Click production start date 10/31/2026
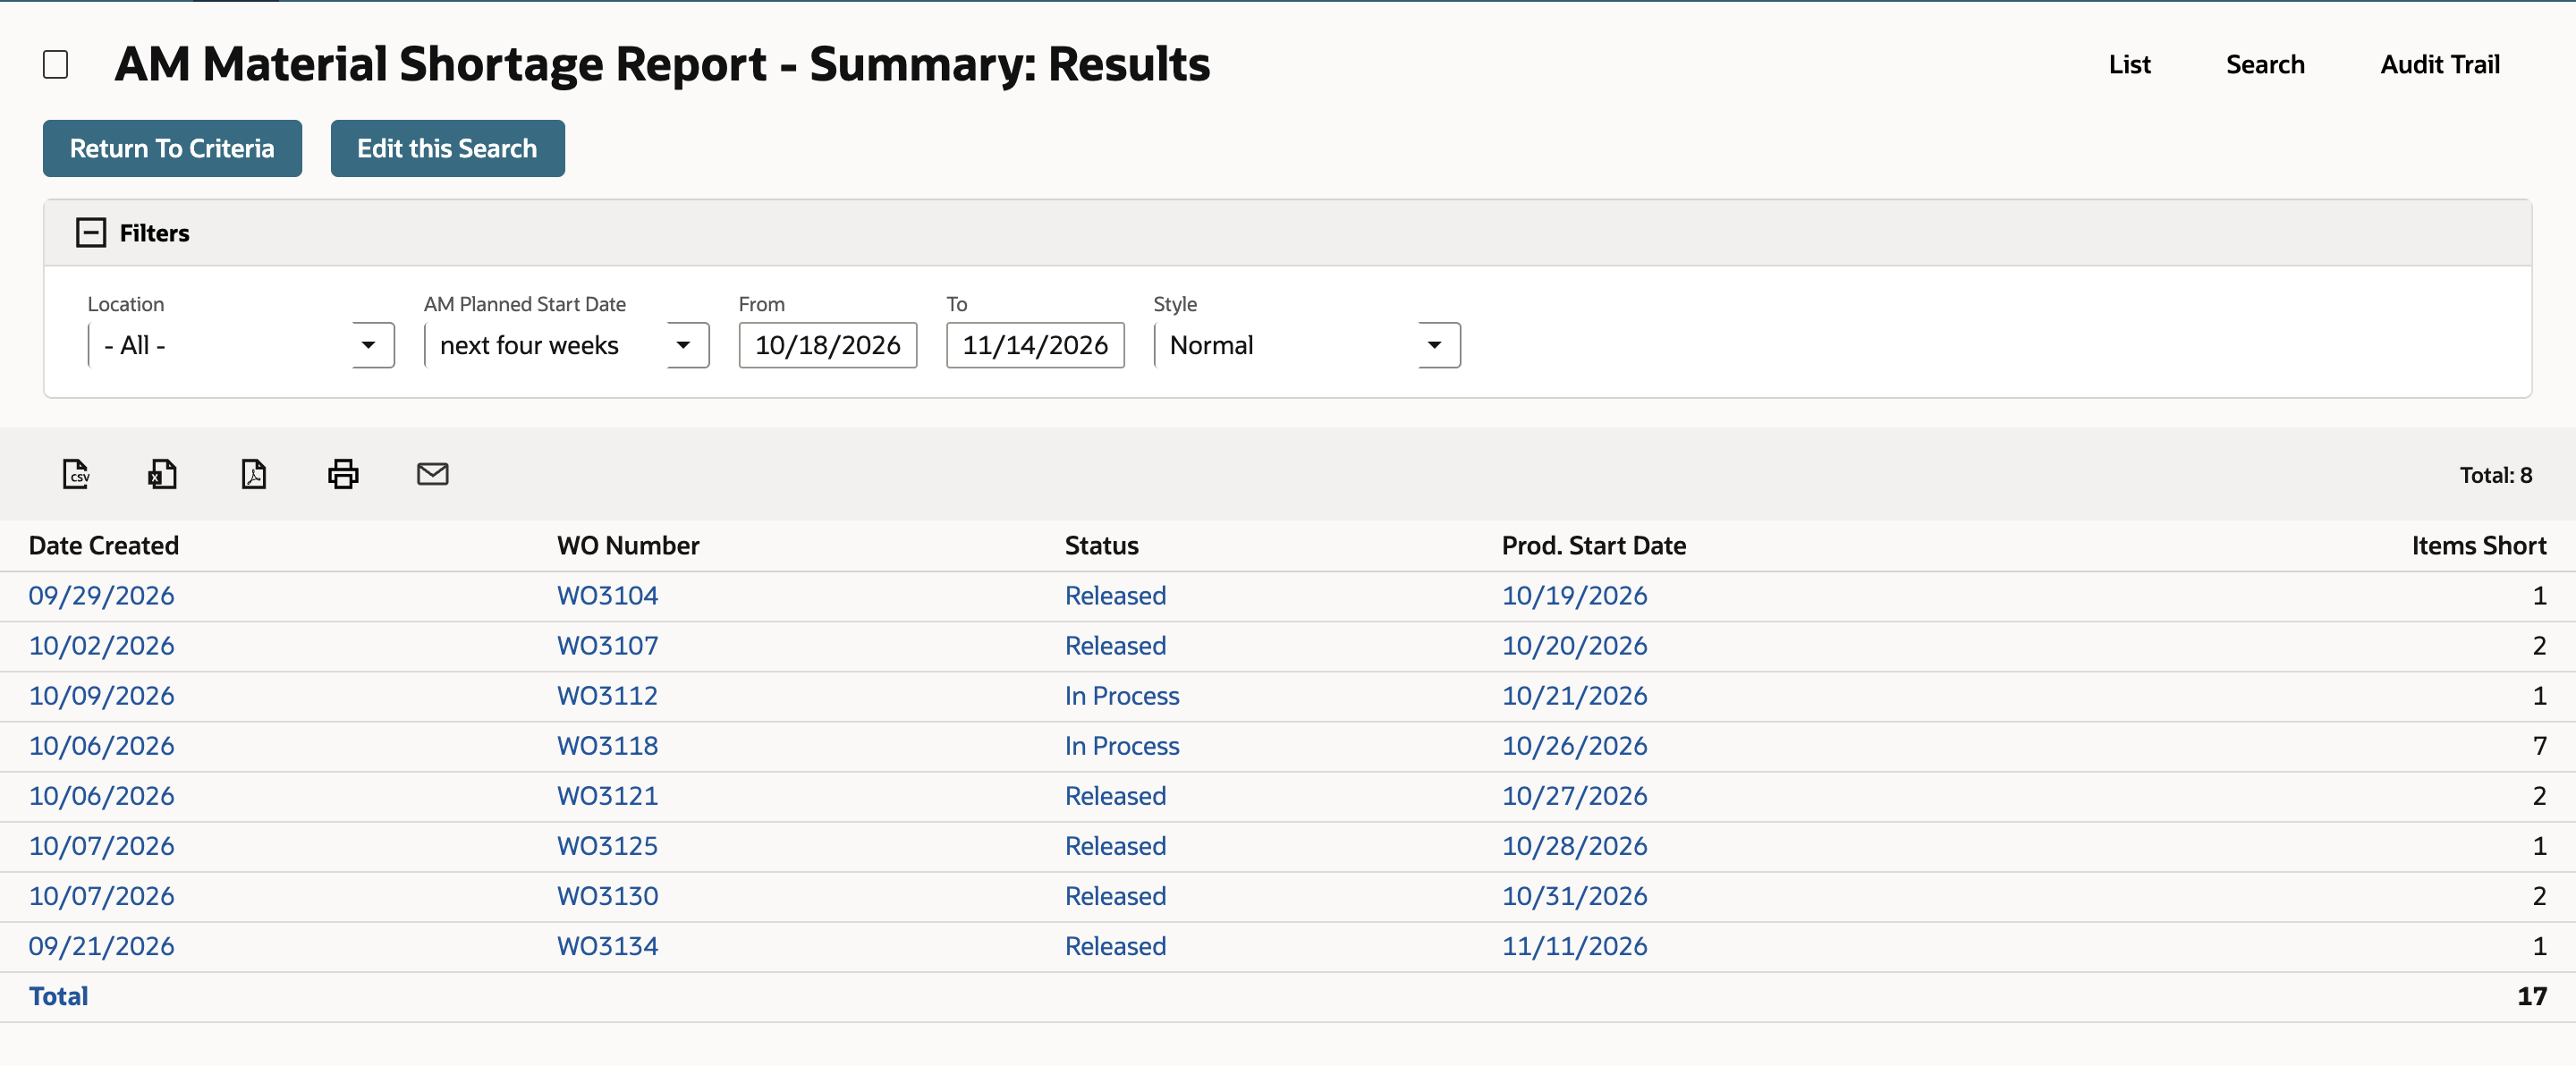Viewport: 2576px width, 1066px height. click(1574, 896)
